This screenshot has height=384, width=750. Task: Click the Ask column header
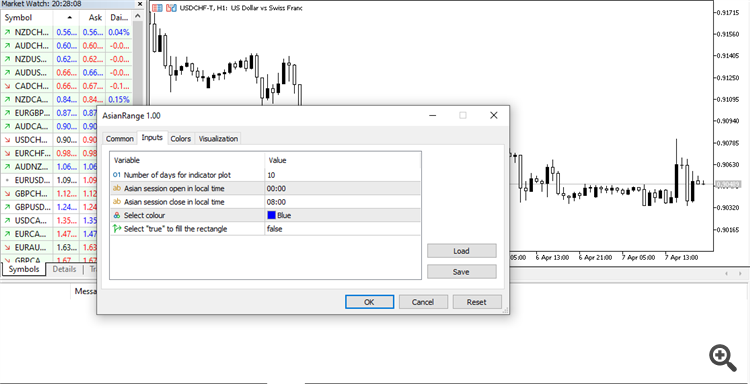tap(93, 18)
